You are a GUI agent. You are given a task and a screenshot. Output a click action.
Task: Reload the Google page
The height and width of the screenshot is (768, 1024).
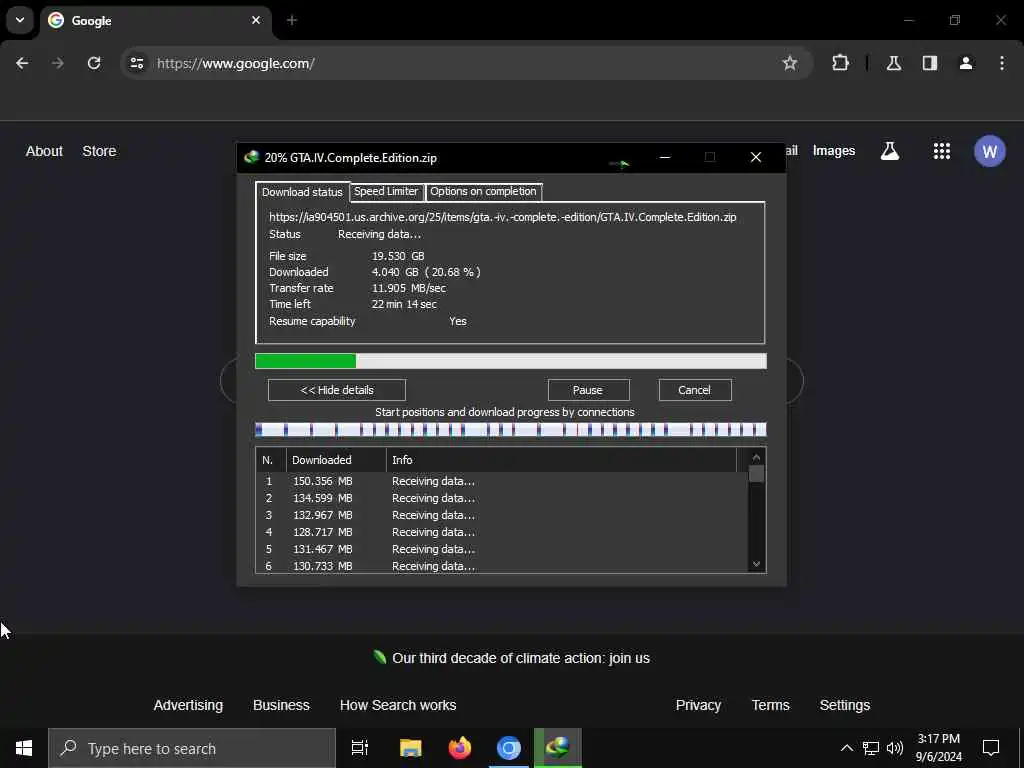coord(94,63)
